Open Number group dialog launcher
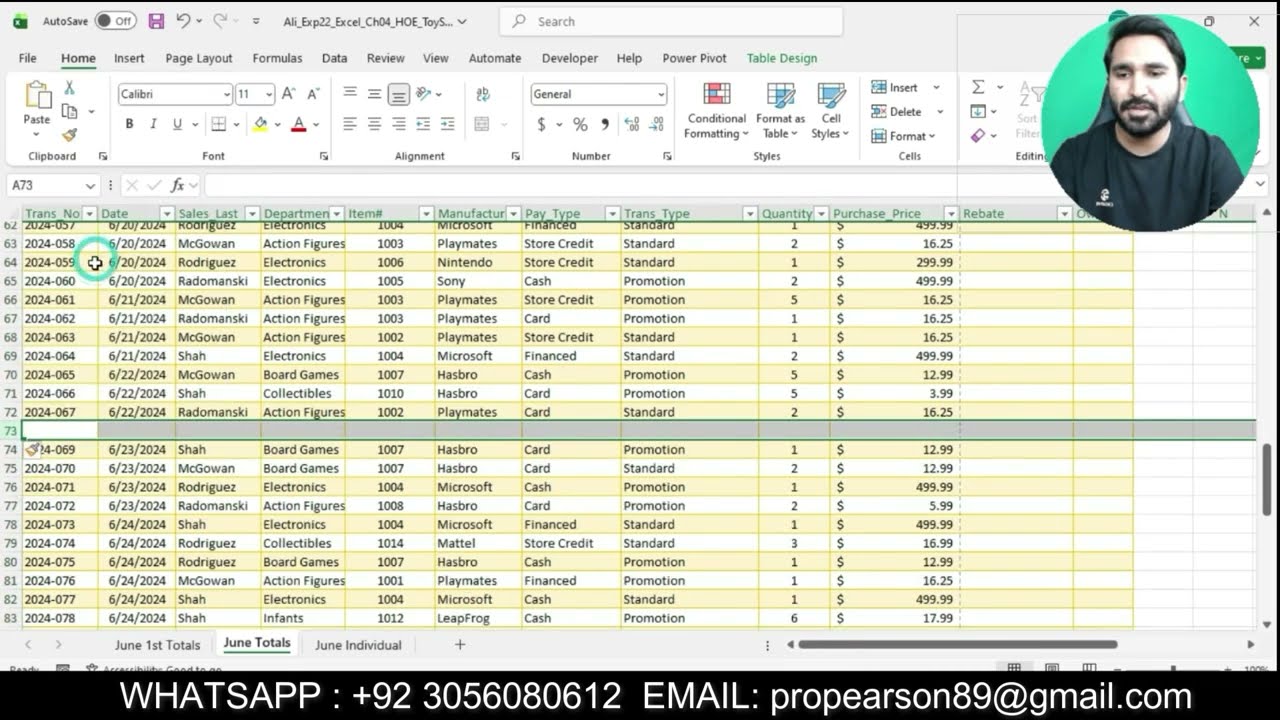This screenshot has width=1280, height=720. point(667,156)
